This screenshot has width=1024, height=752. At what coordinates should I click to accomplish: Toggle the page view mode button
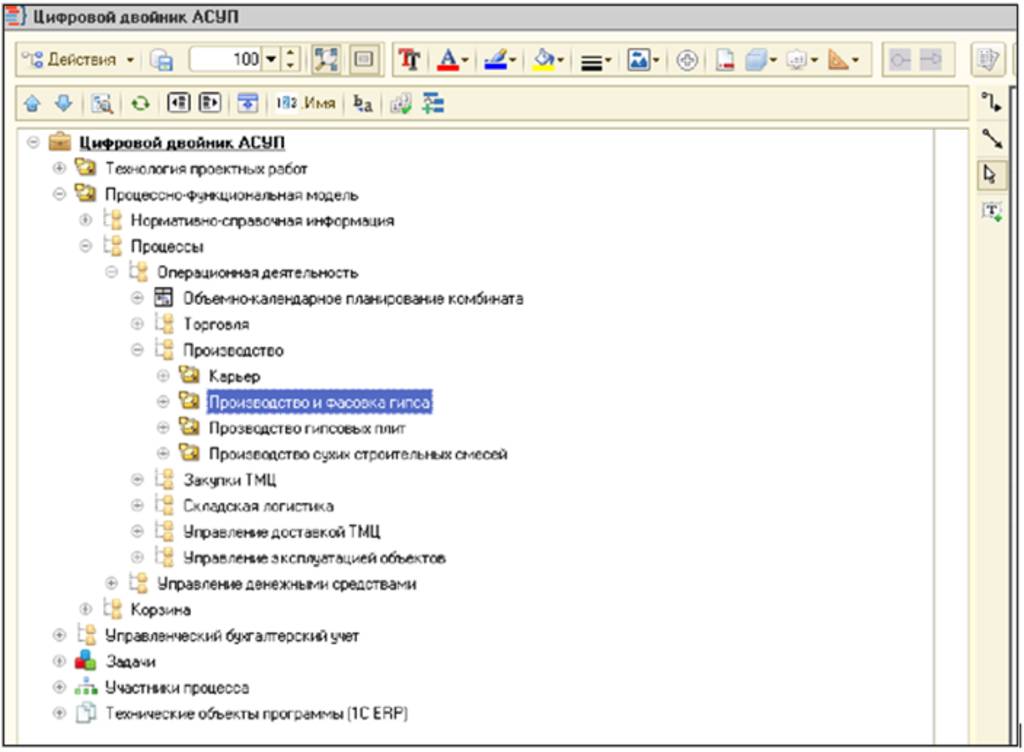(362, 60)
